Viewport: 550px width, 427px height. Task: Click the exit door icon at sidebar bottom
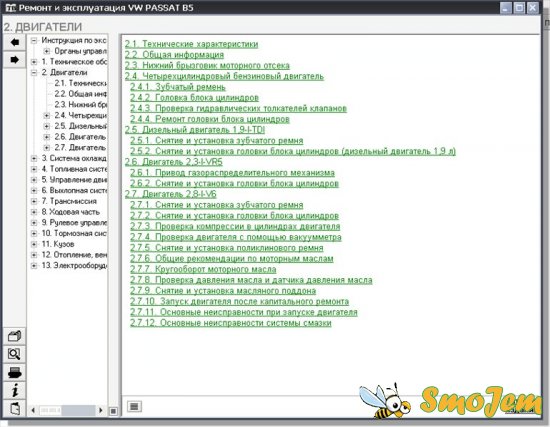14,409
